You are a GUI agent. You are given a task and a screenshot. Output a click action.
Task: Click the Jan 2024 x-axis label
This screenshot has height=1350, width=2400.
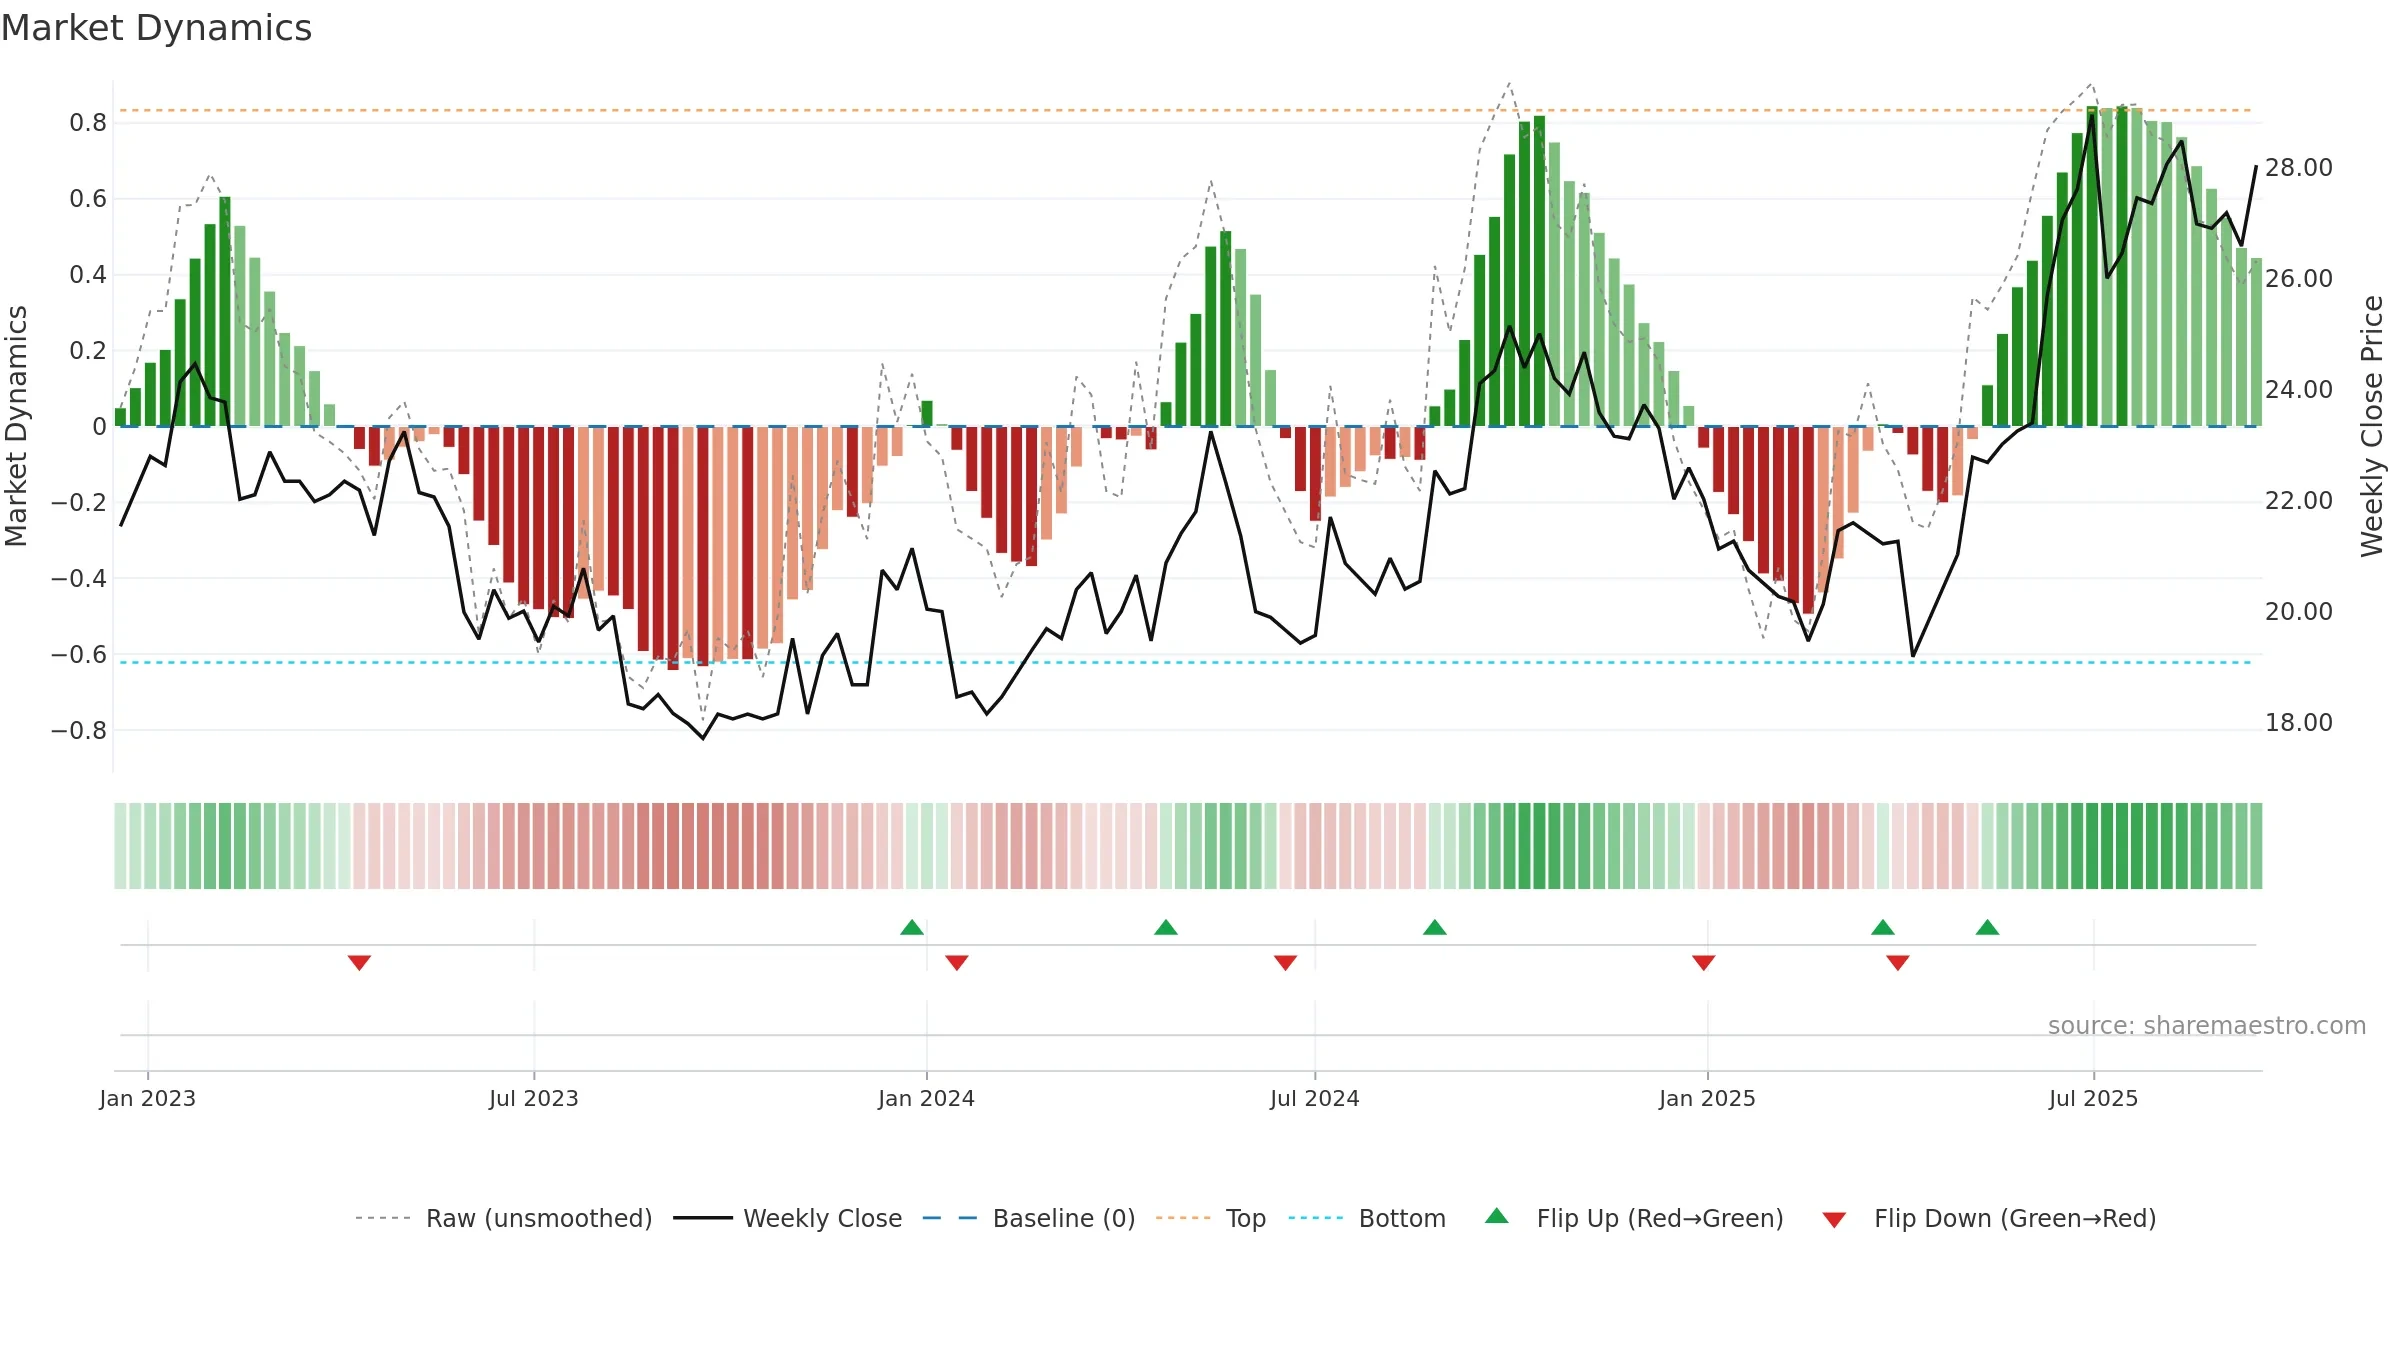(x=927, y=1098)
